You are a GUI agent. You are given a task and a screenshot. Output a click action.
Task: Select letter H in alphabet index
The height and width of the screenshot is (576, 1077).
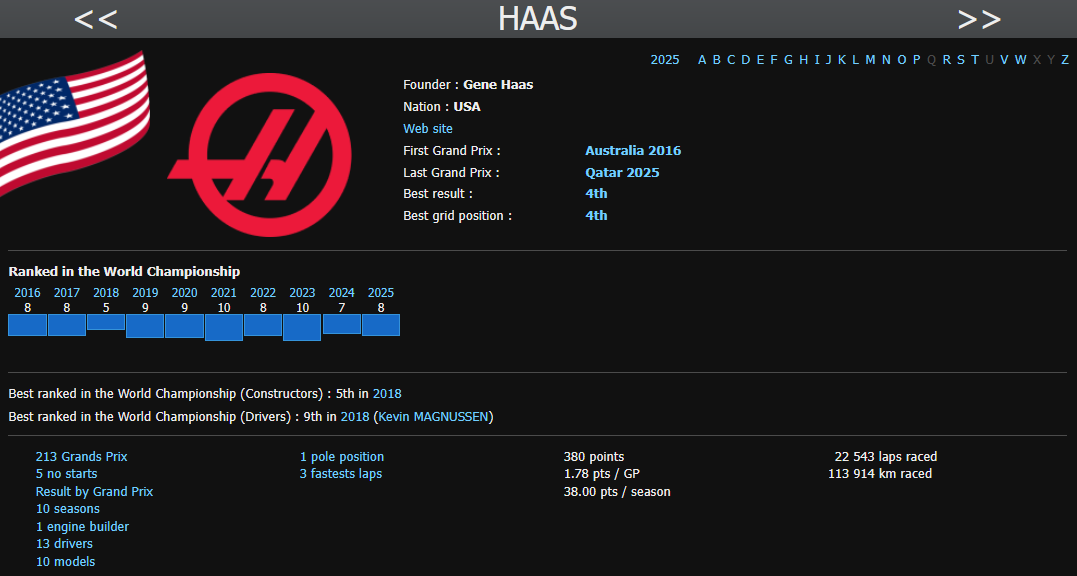coord(803,60)
